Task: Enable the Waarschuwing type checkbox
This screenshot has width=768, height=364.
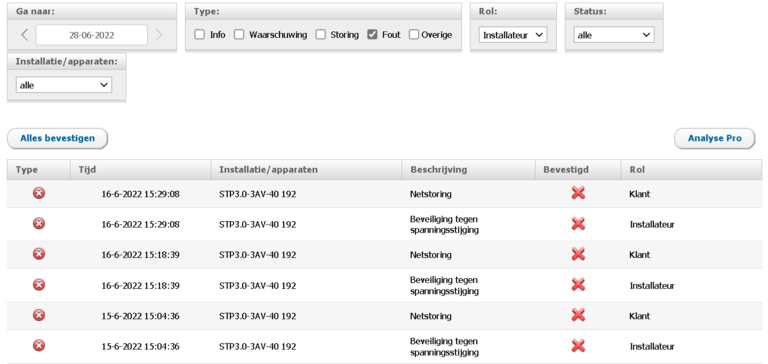Action: point(239,35)
